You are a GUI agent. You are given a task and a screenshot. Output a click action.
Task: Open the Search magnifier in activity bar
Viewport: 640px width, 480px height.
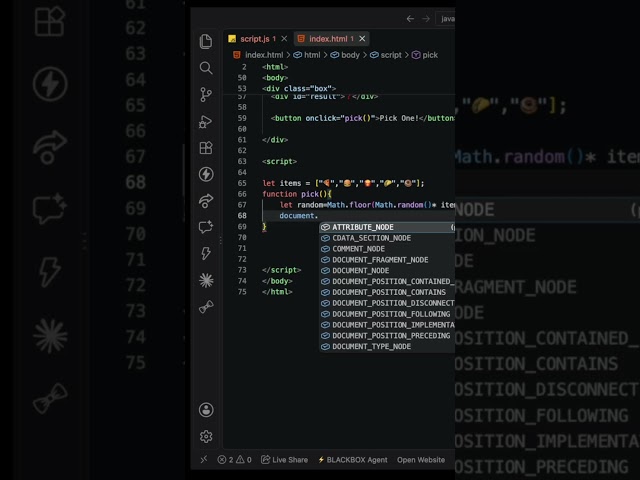pos(206,68)
